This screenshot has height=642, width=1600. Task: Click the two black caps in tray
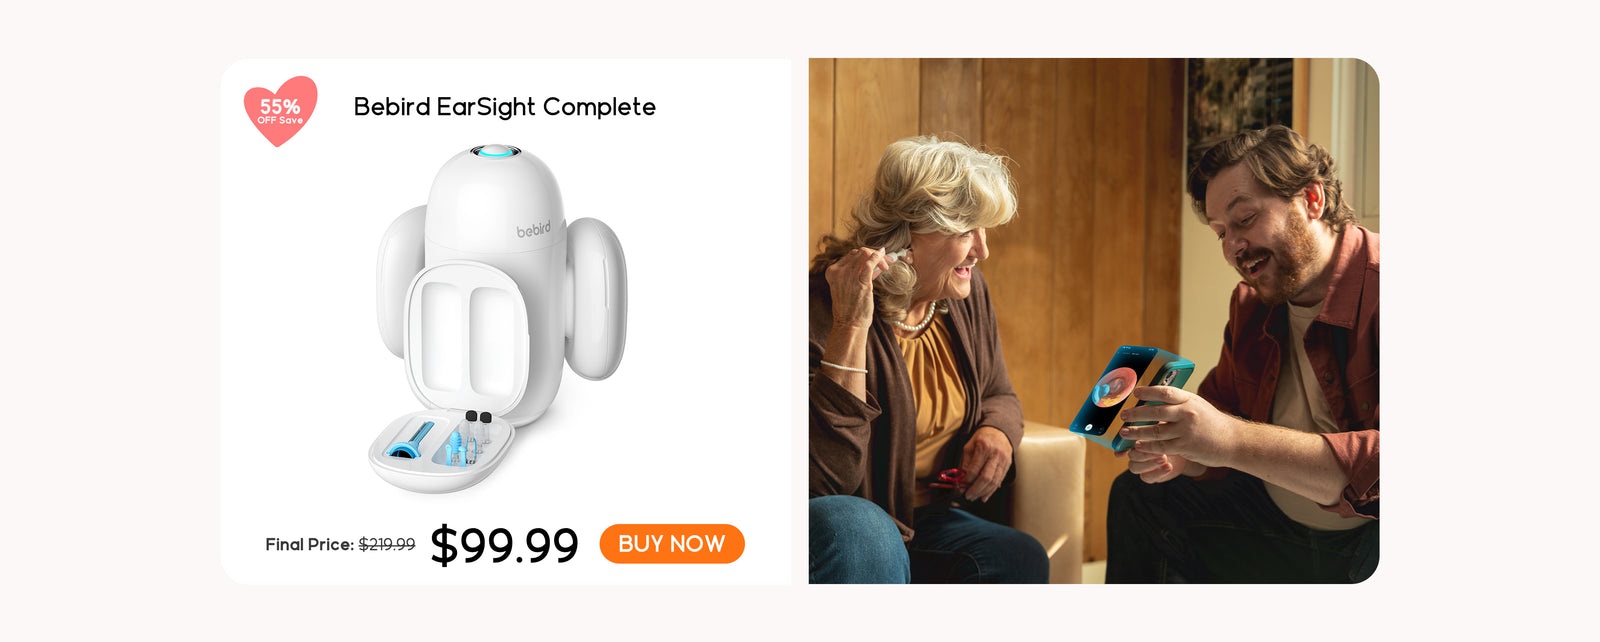coord(478,416)
